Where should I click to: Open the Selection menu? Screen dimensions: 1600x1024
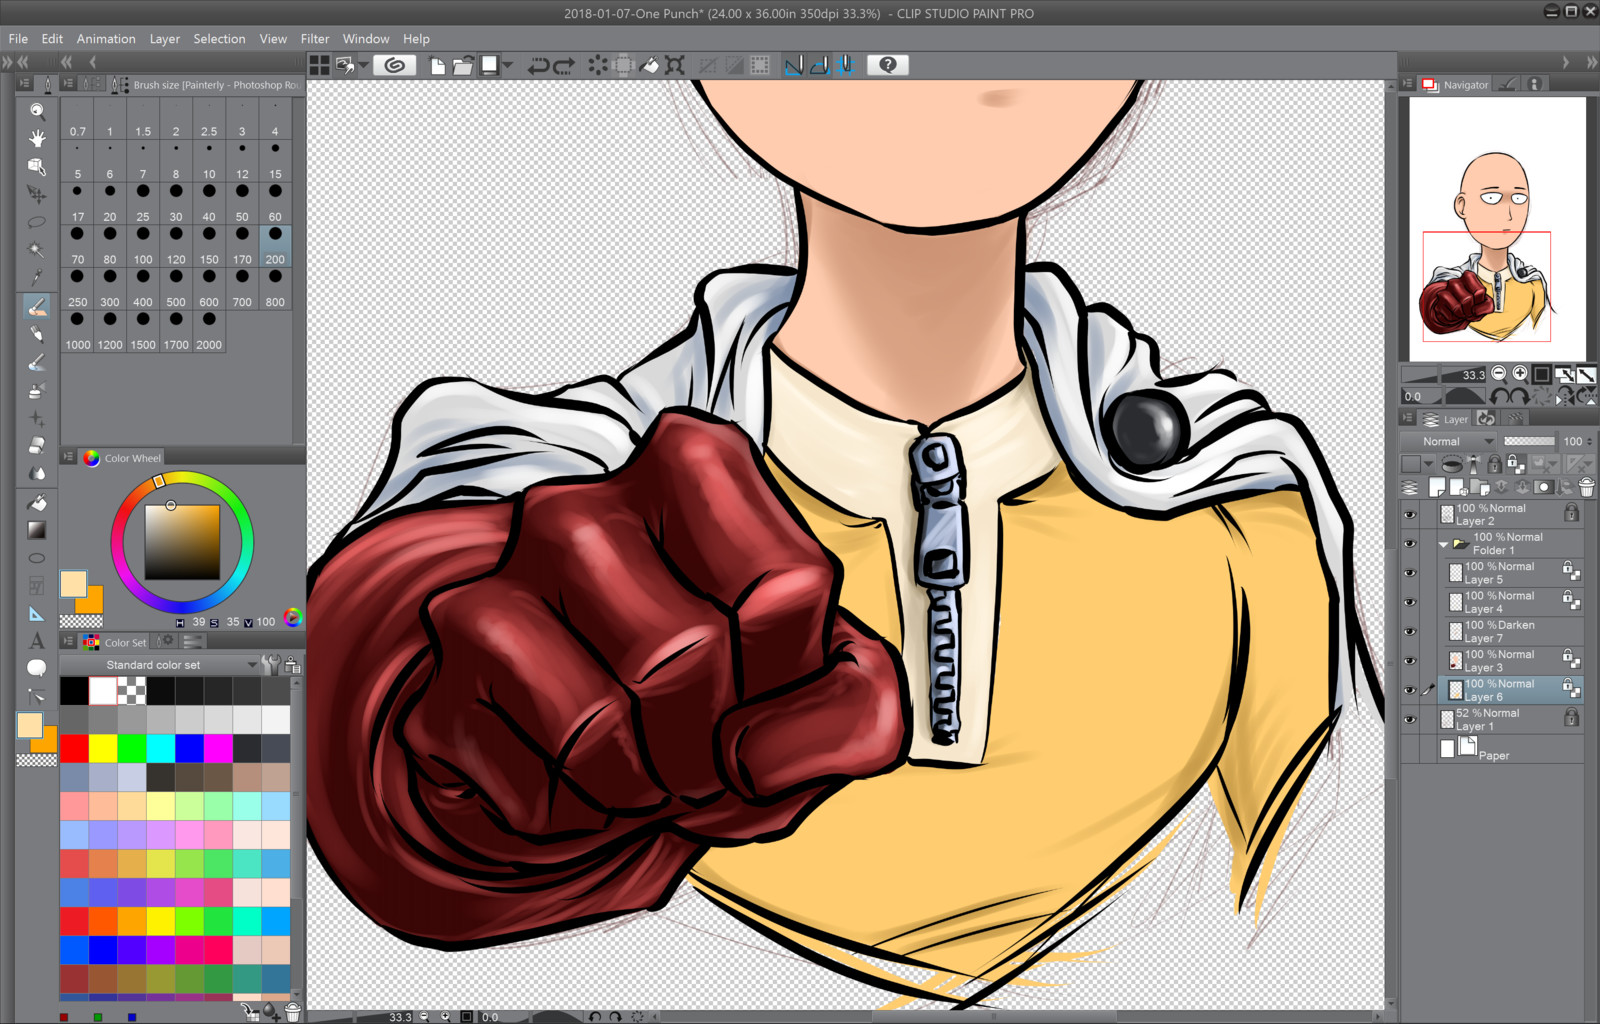point(219,39)
